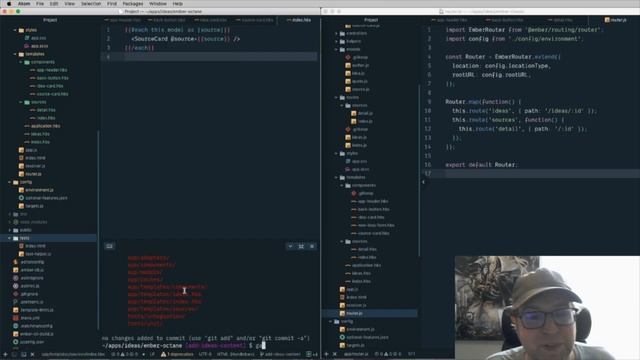Select the idea-card.hbs tab in left window
This screenshot has width=640, height=360.
click(x=212, y=20)
